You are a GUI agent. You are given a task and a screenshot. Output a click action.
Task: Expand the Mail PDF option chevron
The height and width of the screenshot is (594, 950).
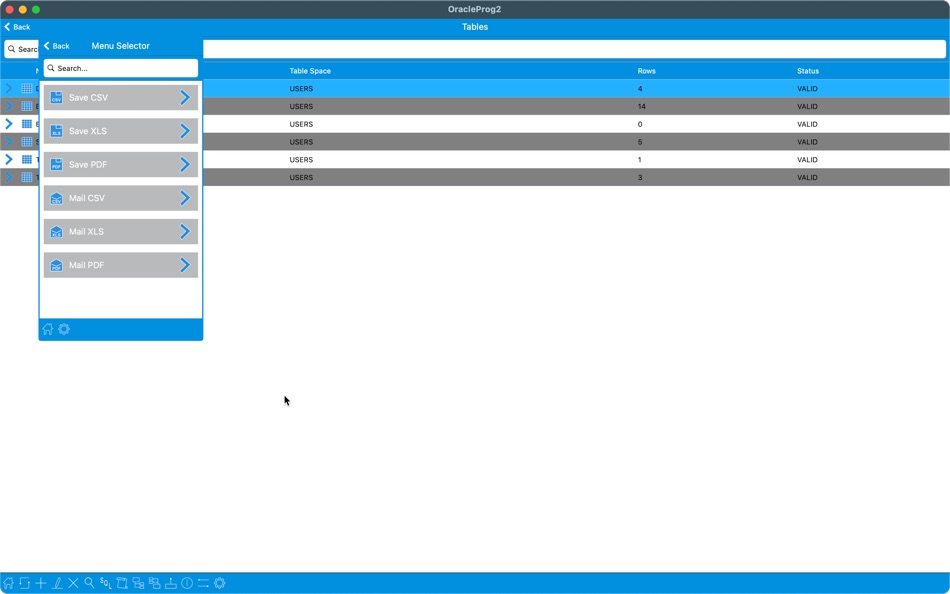pyautogui.click(x=184, y=265)
